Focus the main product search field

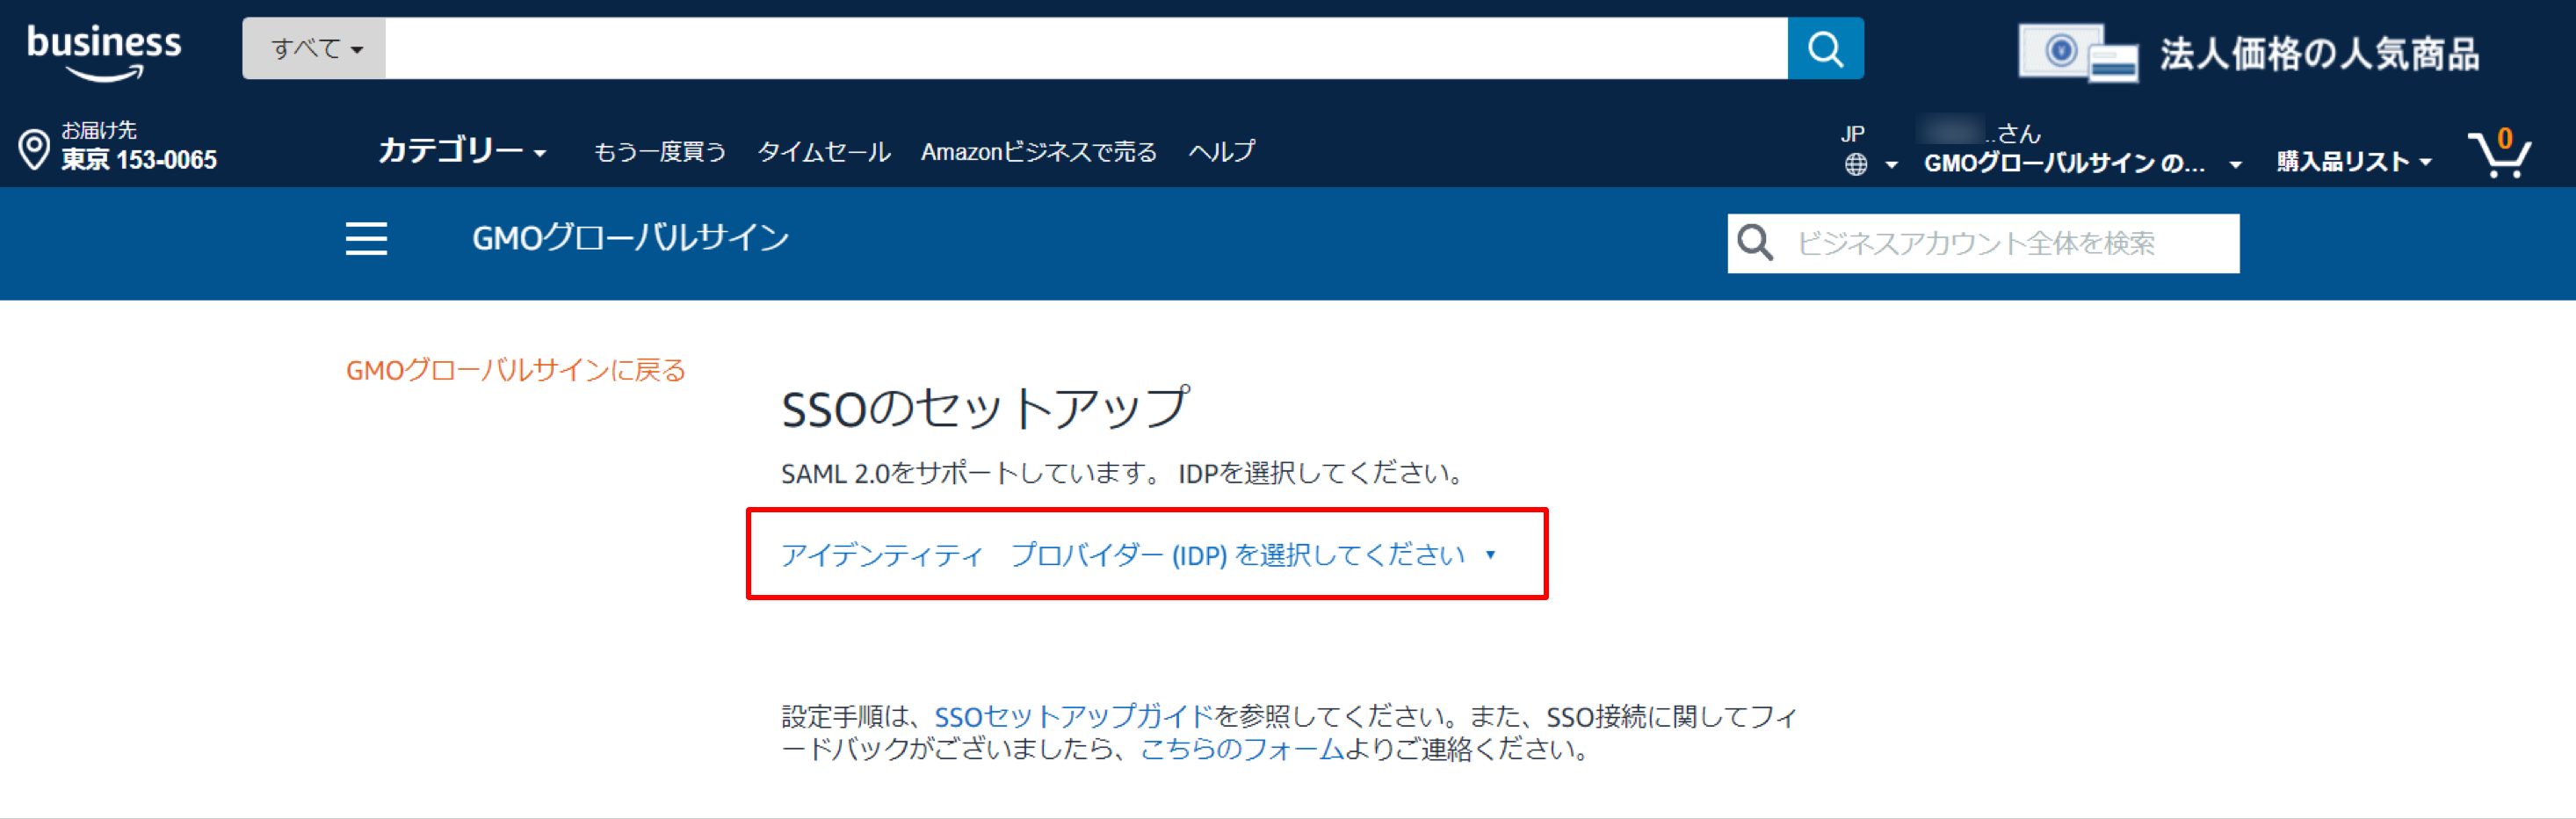tap(1086, 48)
